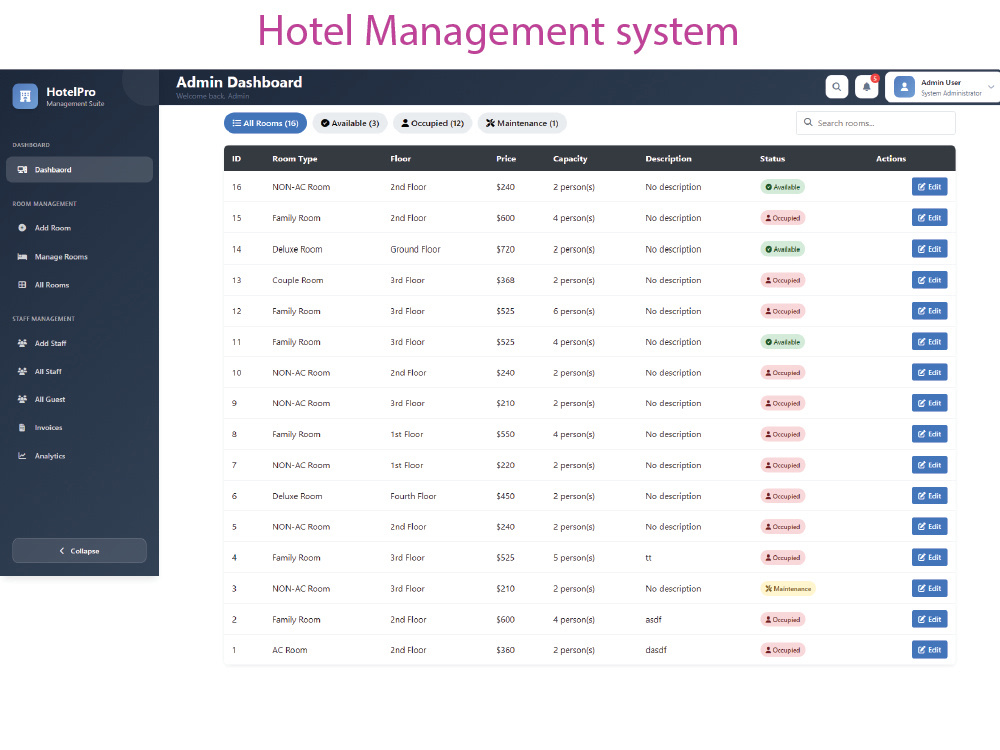Collapse the sidebar with Collapse button
Image resolution: width=1000 pixels, height=750 pixels.
[x=79, y=550]
